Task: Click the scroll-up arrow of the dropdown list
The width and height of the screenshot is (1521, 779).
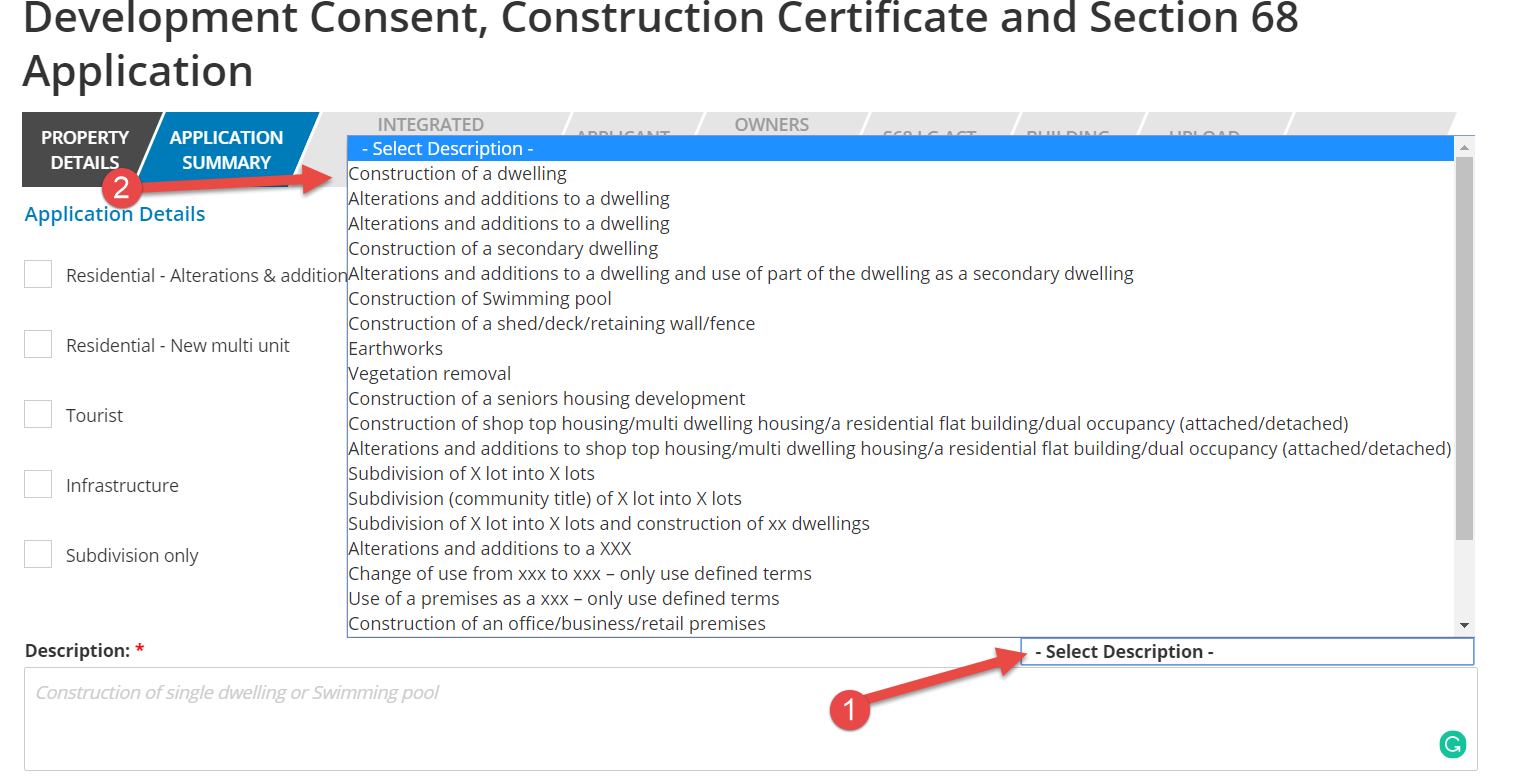Action: point(1465,147)
